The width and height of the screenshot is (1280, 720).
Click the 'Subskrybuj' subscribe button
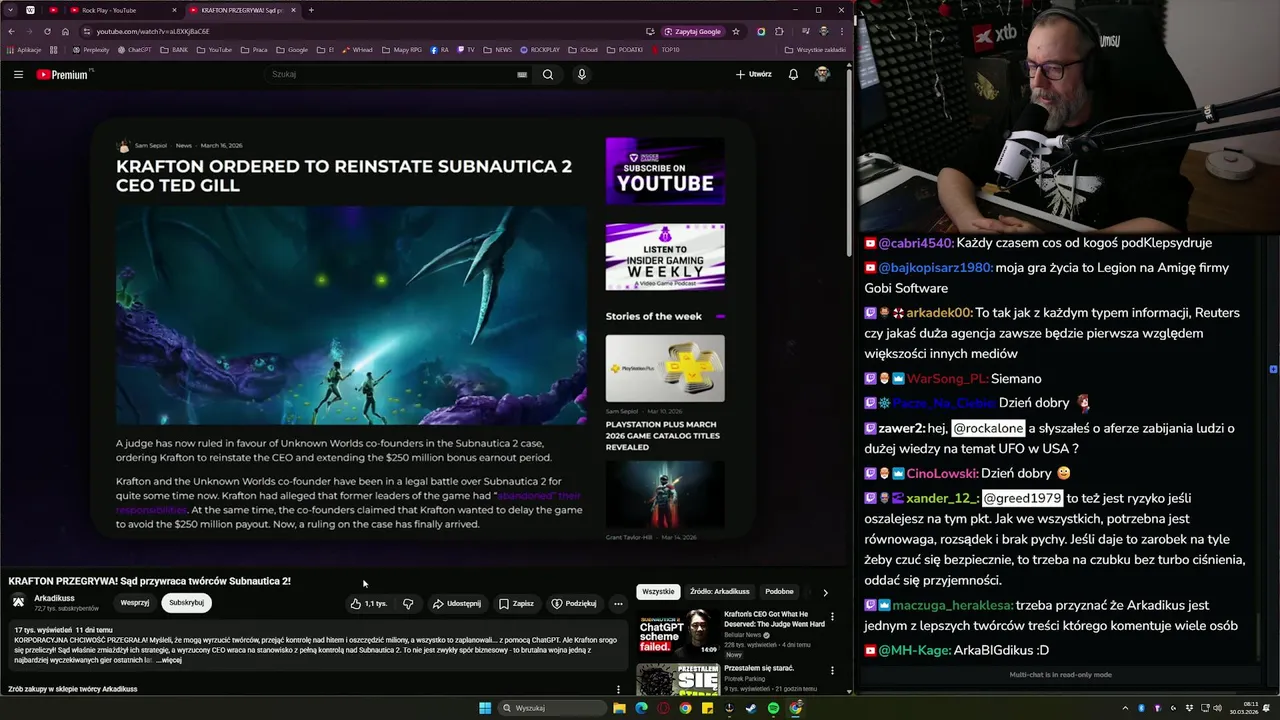click(x=186, y=602)
